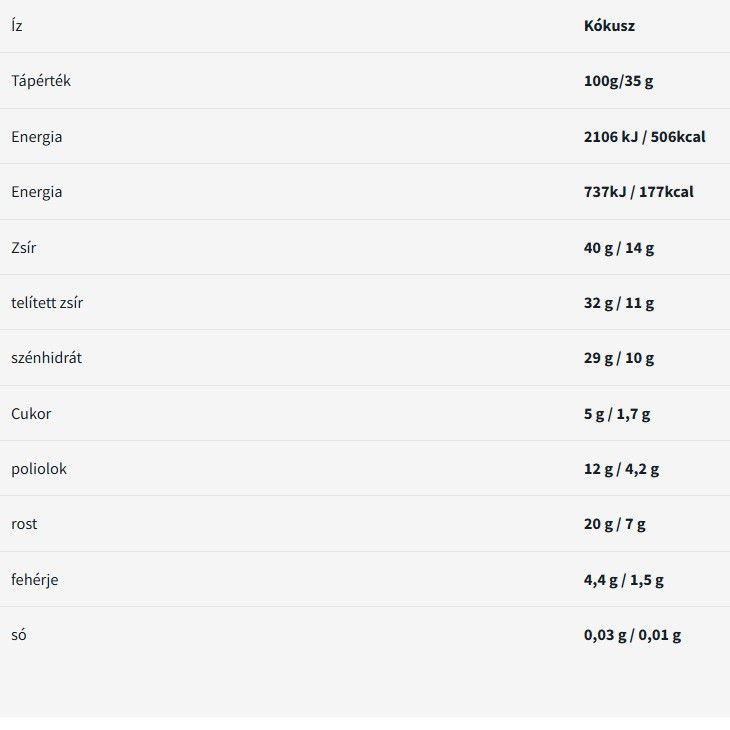The image size is (730, 730).
Task: Click the "rost" row label
Action: 24,524
